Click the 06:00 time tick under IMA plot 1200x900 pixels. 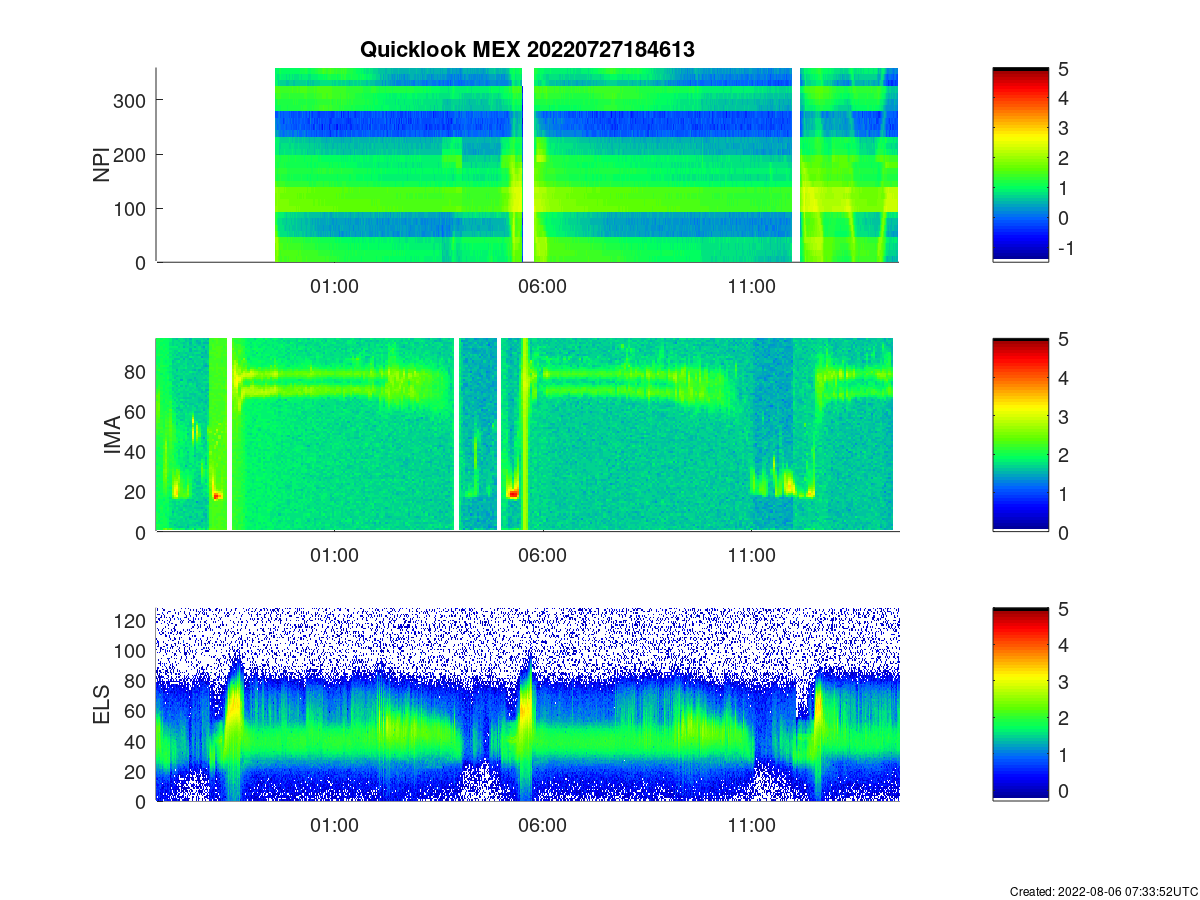(x=543, y=556)
